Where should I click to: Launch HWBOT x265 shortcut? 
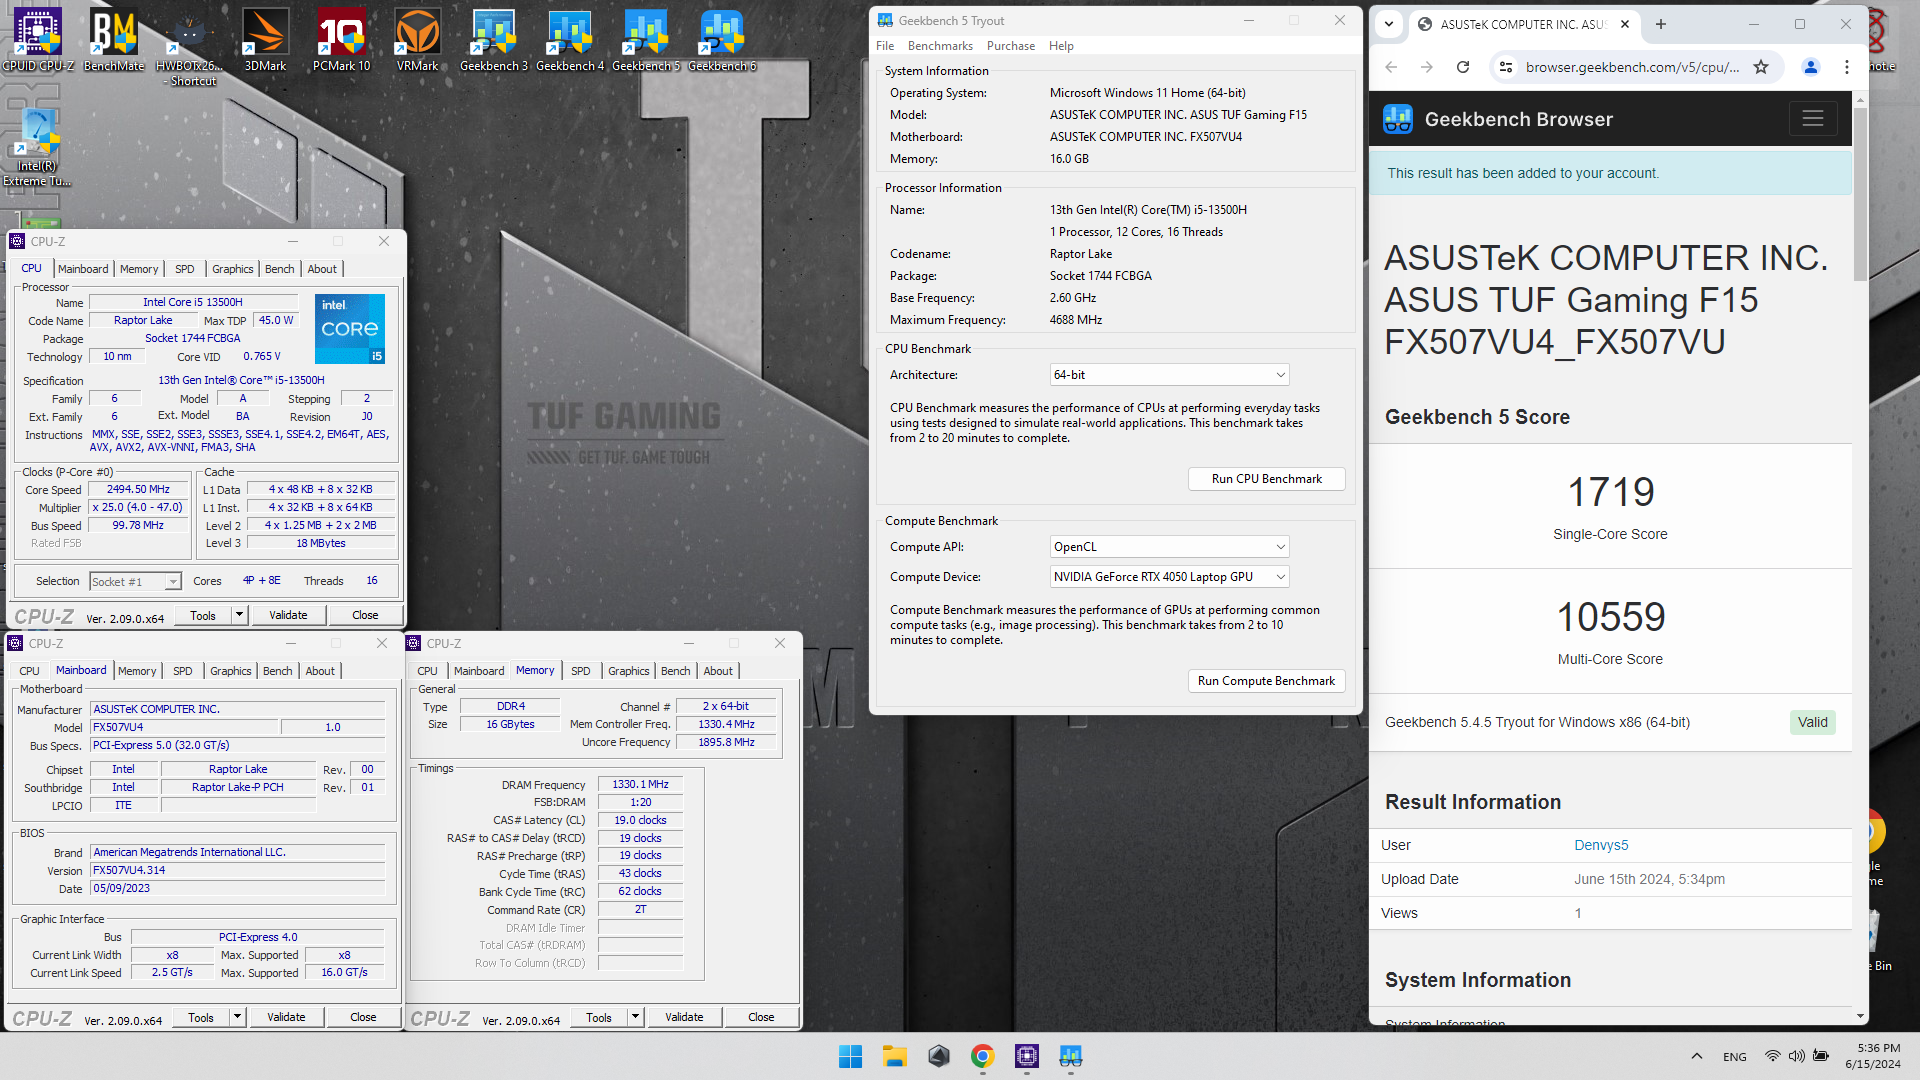pyautogui.click(x=190, y=47)
